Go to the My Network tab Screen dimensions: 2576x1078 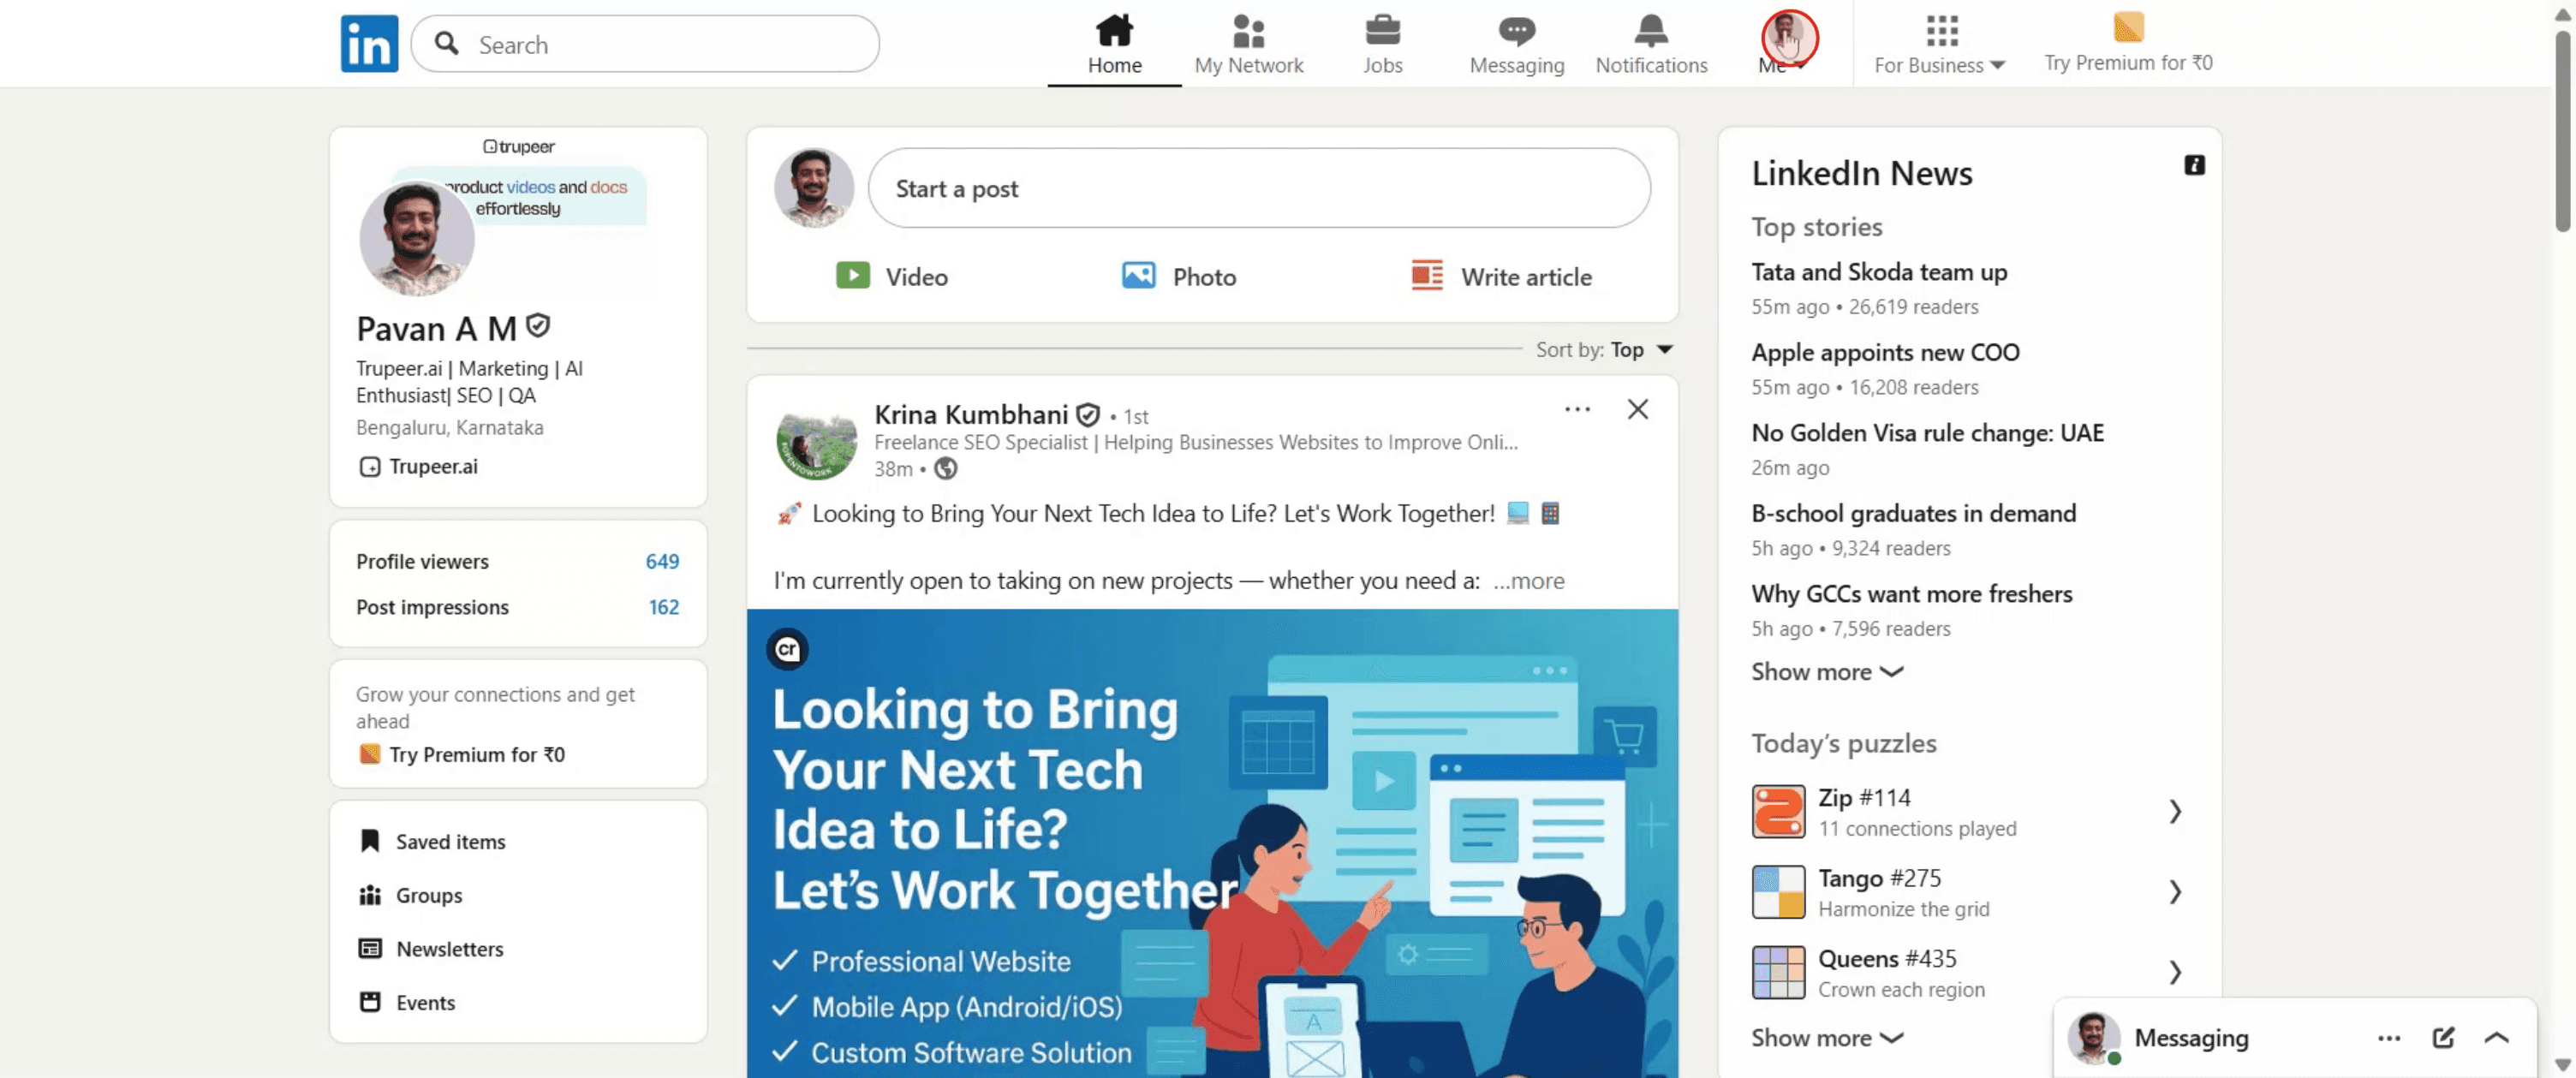coord(1248,44)
